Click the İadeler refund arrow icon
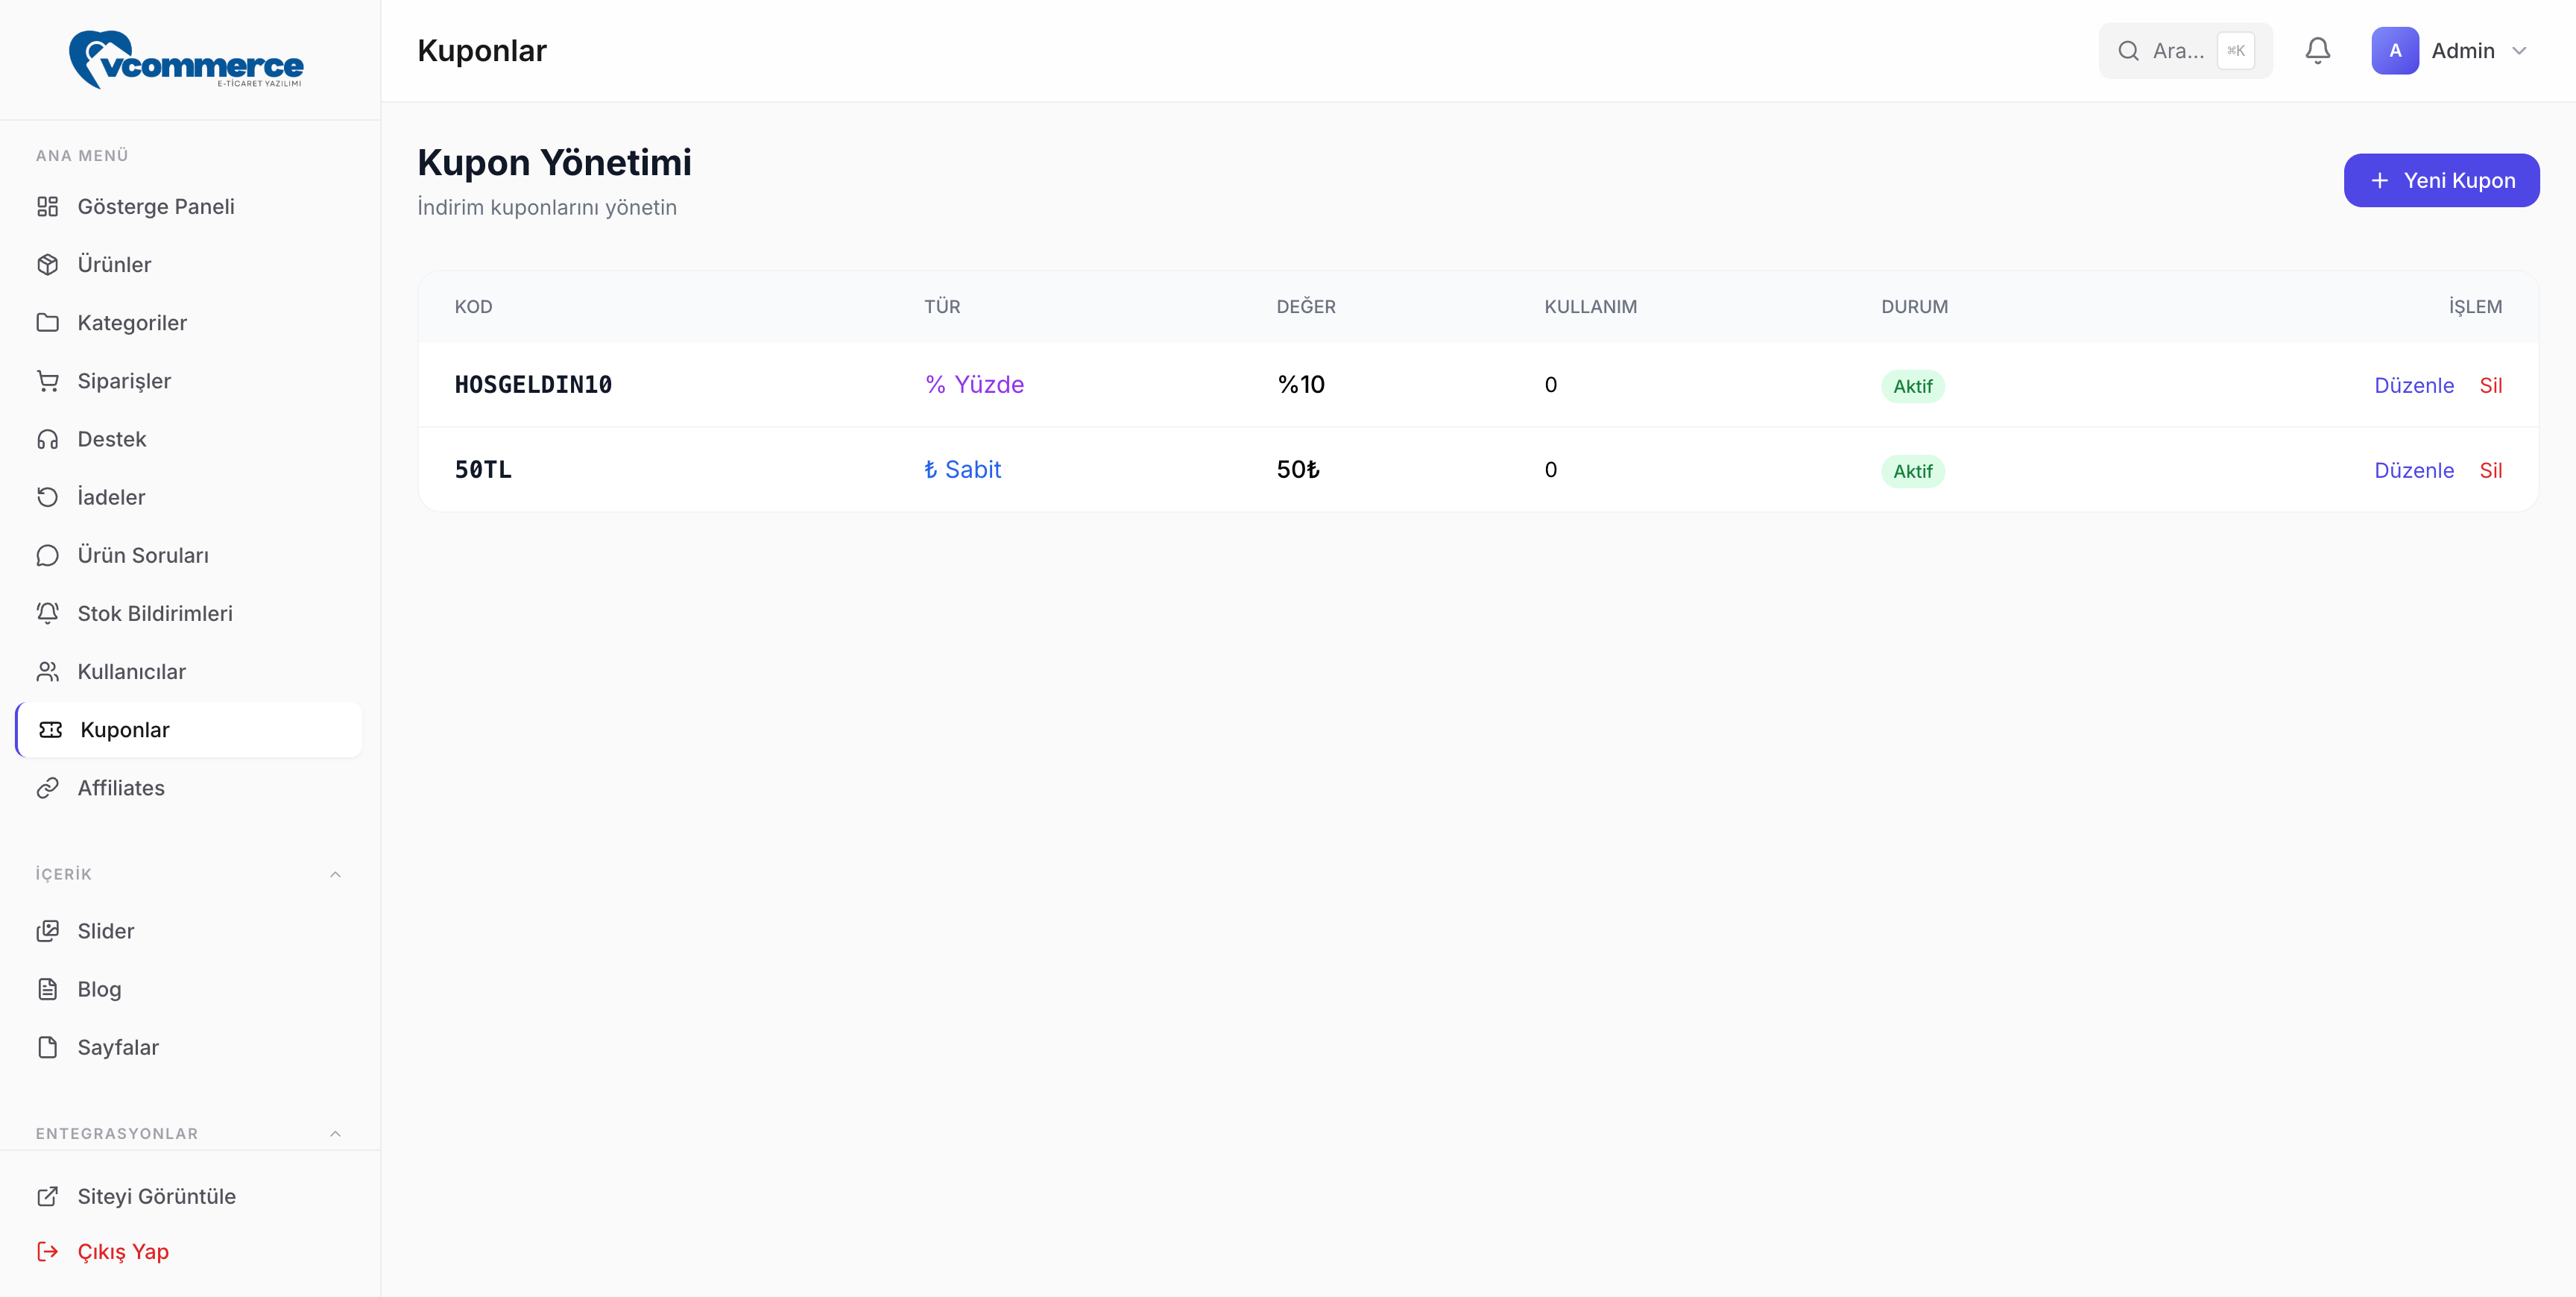Image resolution: width=2576 pixels, height=1297 pixels. click(x=47, y=497)
